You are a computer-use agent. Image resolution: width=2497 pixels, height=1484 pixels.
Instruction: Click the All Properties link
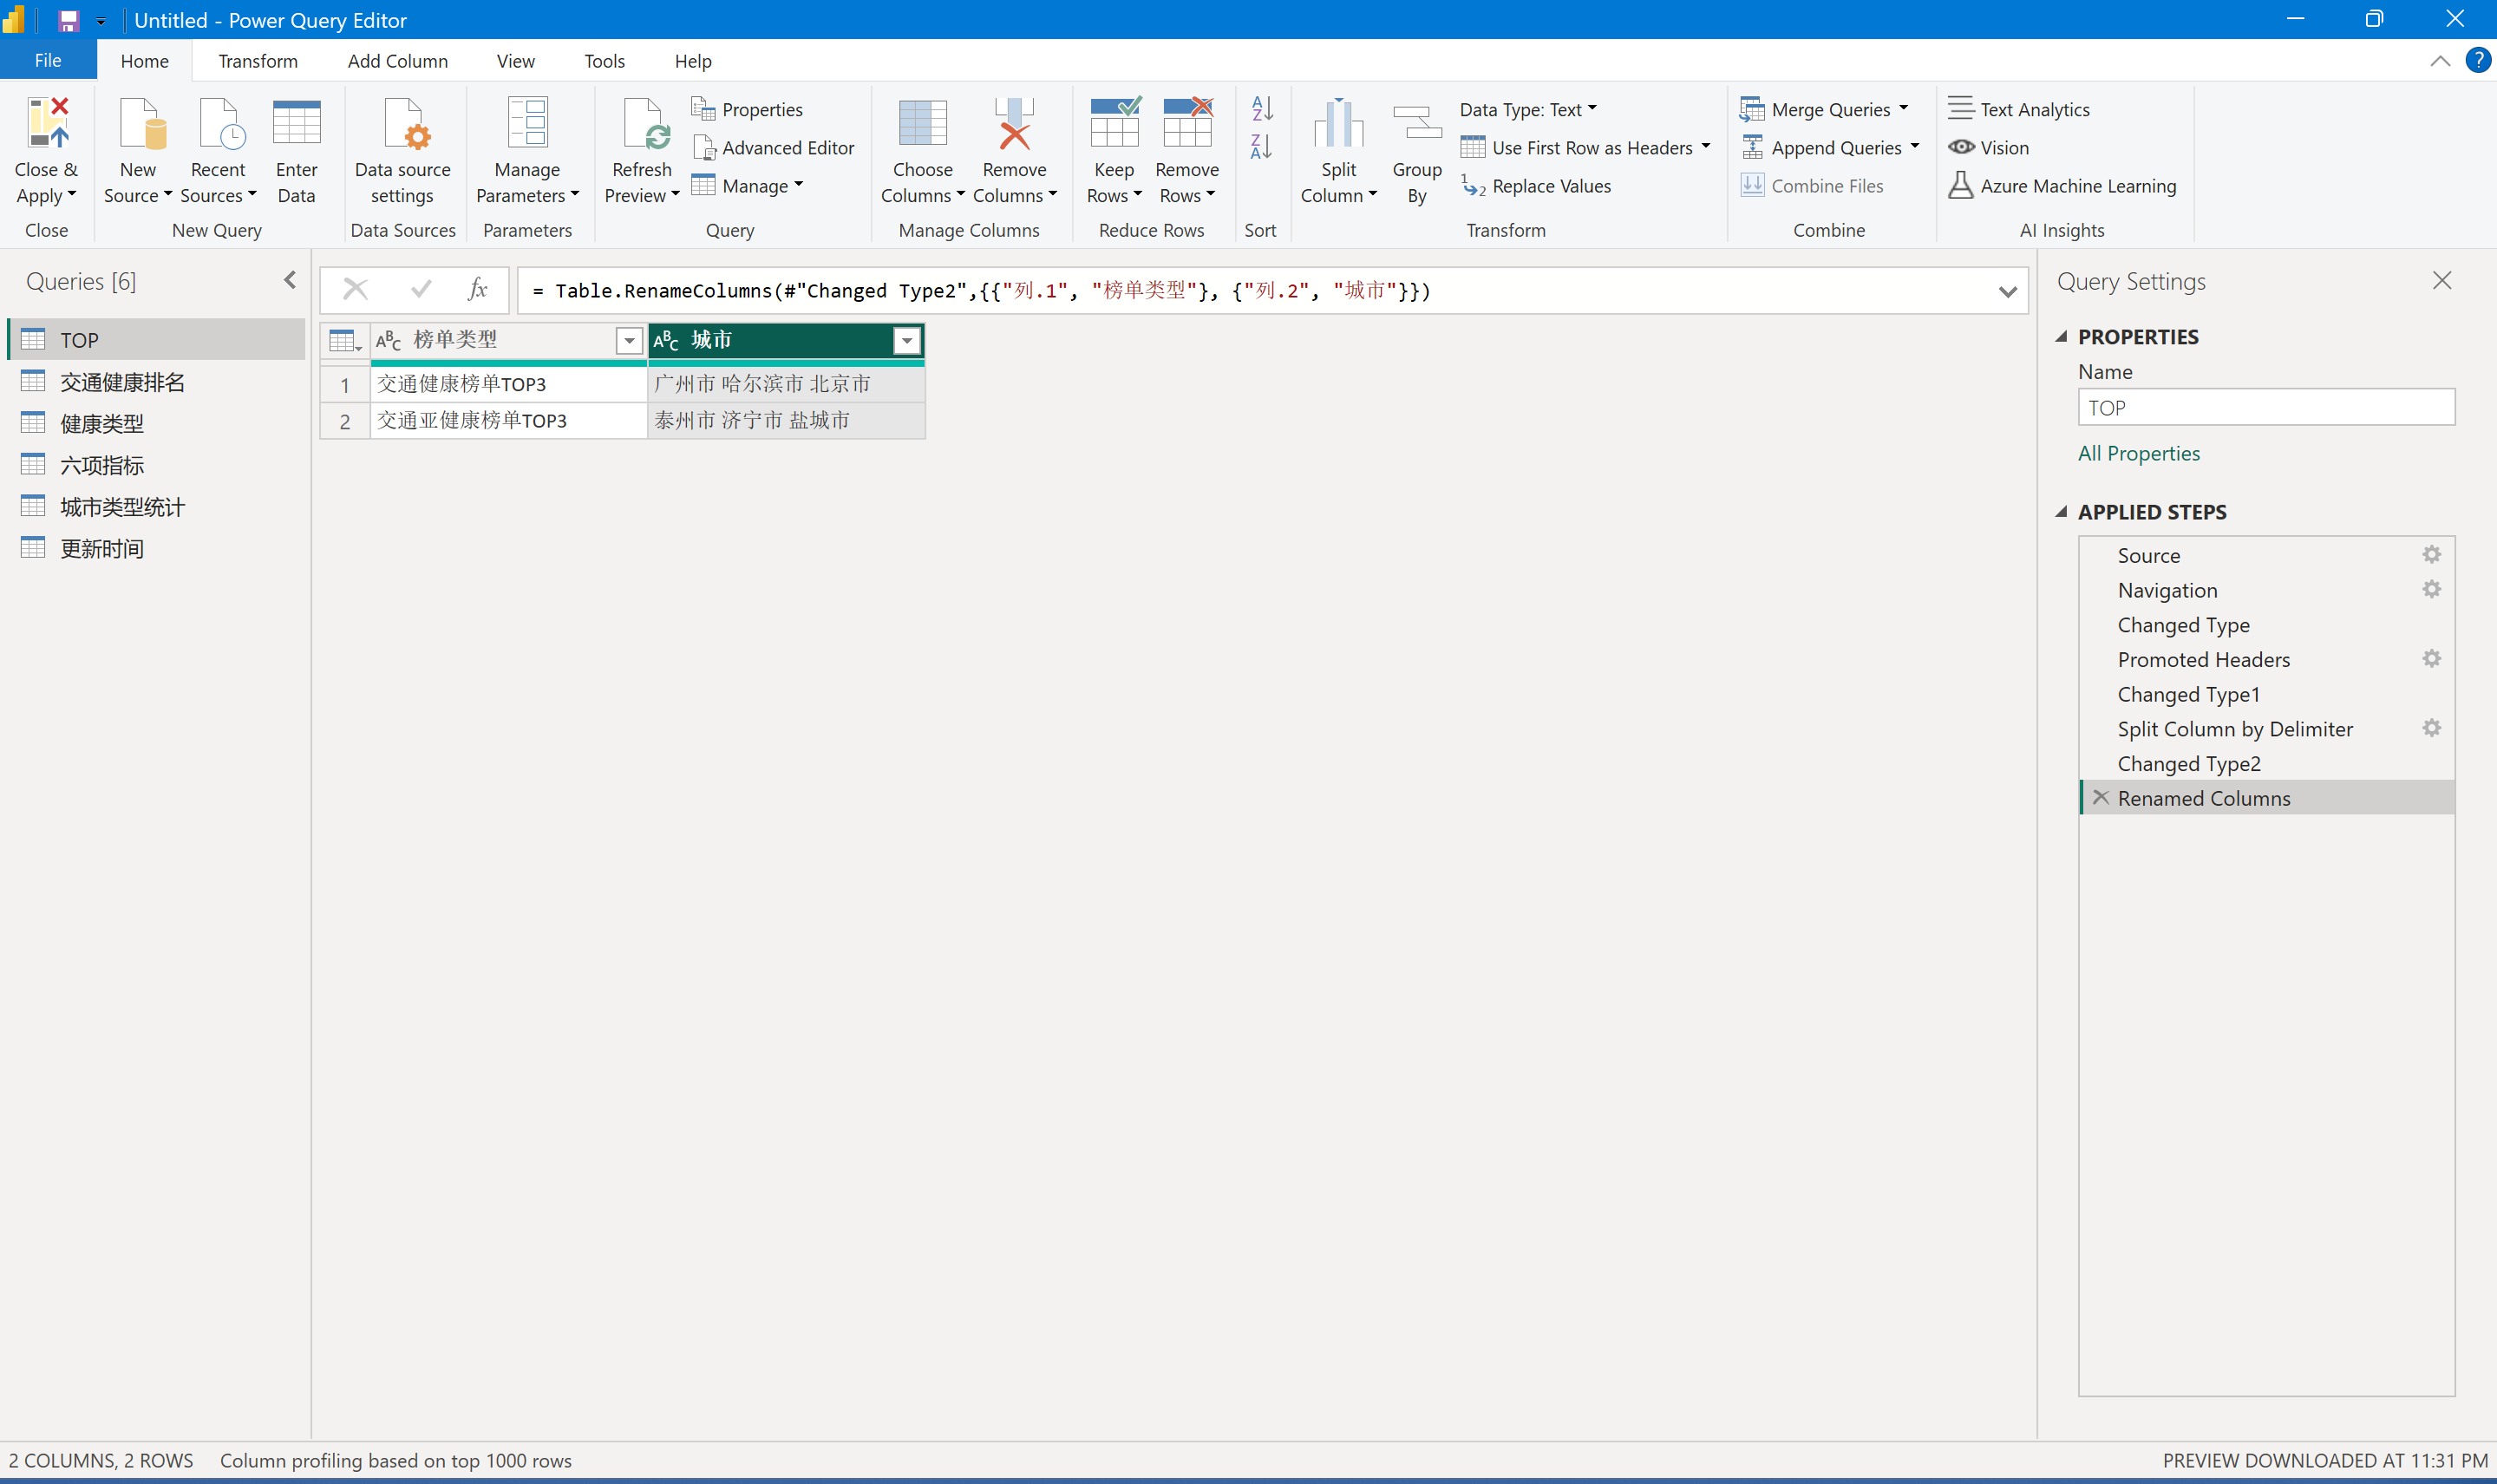pyautogui.click(x=2138, y=453)
